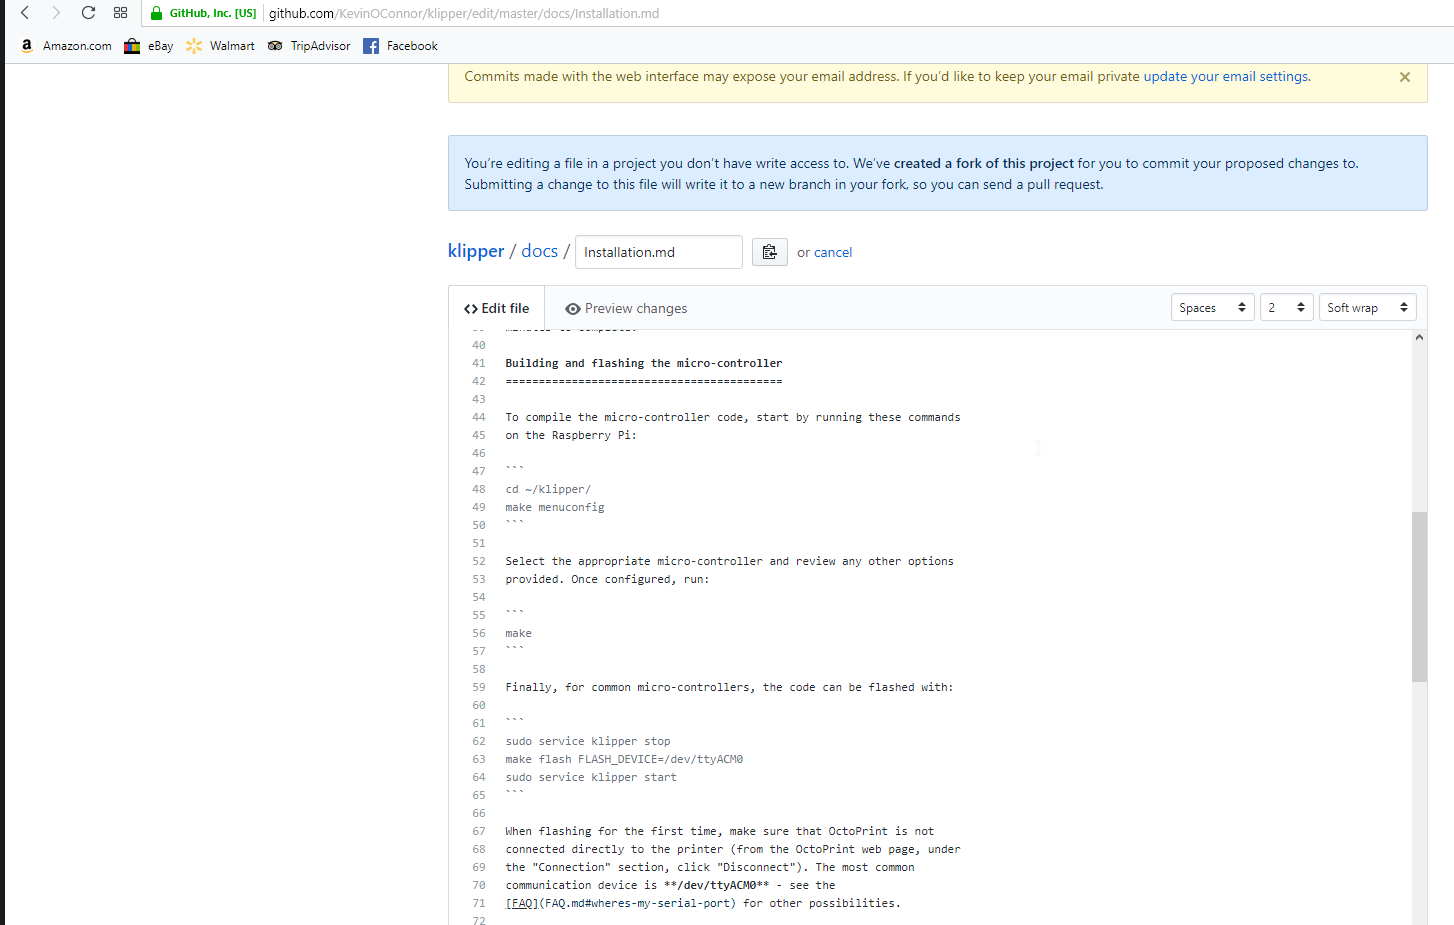The image size is (1454, 925).
Task: Place cursor on 'on the Raspberry Pi:' line
Action: point(571,435)
